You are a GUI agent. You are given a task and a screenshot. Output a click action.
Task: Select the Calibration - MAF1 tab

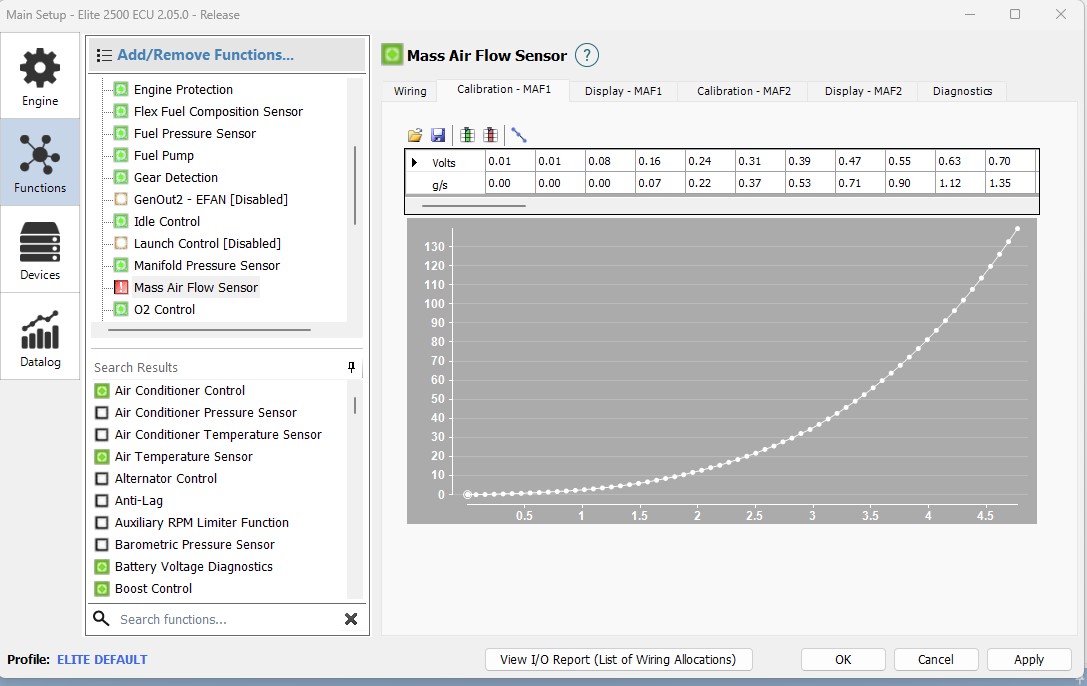point(503,89)
